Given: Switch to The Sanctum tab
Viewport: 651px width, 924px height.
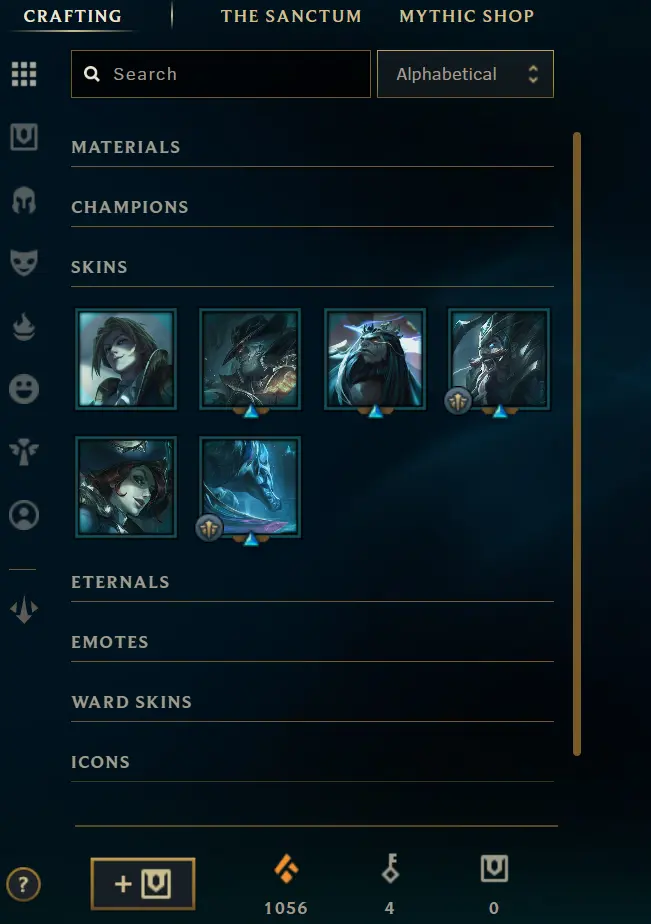Looking at the screenshot, I should (x=291, y=16).
